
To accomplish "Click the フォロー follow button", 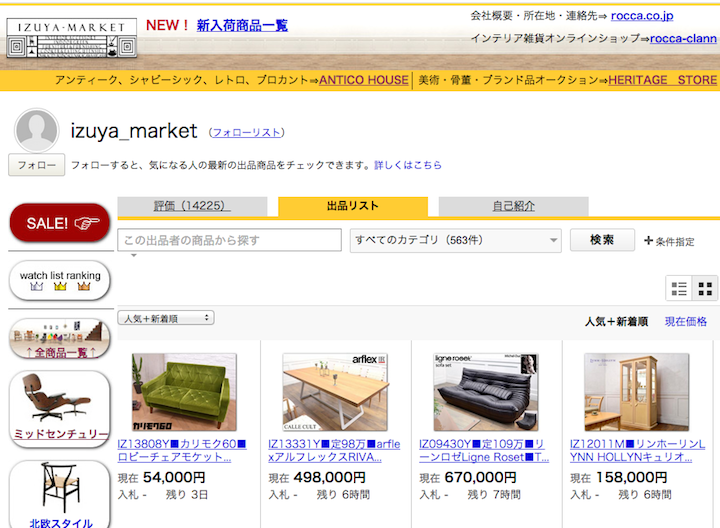I will 36,165.
